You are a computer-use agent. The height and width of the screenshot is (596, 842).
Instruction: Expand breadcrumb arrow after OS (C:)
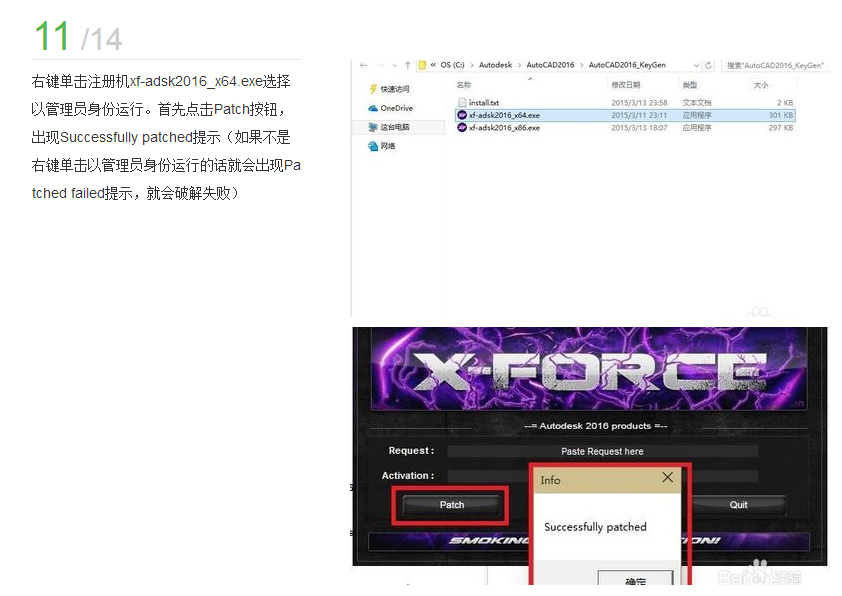(x=471, y=66)
